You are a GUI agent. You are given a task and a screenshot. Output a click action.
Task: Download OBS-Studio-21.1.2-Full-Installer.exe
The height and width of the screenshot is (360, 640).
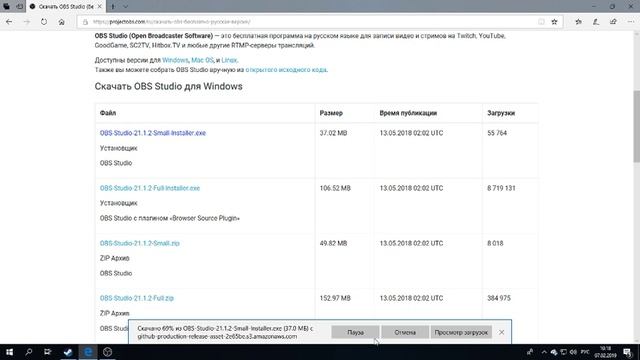click(x=150, y=188)
